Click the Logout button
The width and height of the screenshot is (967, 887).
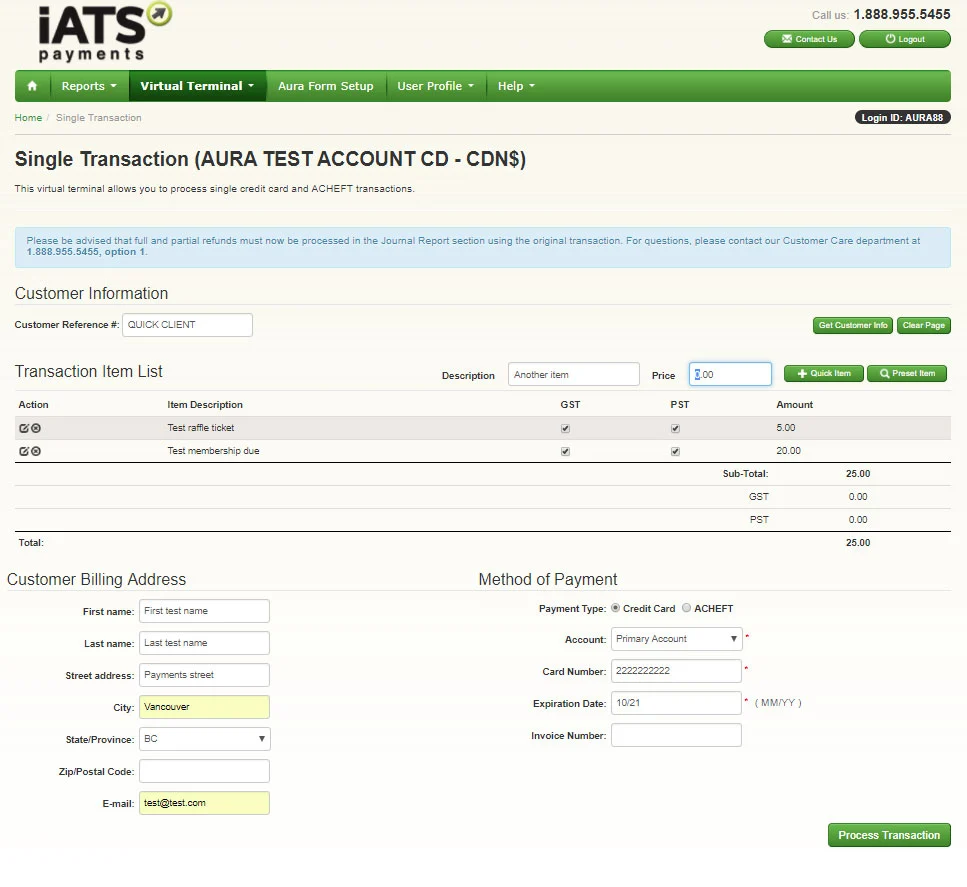[905, 39]
